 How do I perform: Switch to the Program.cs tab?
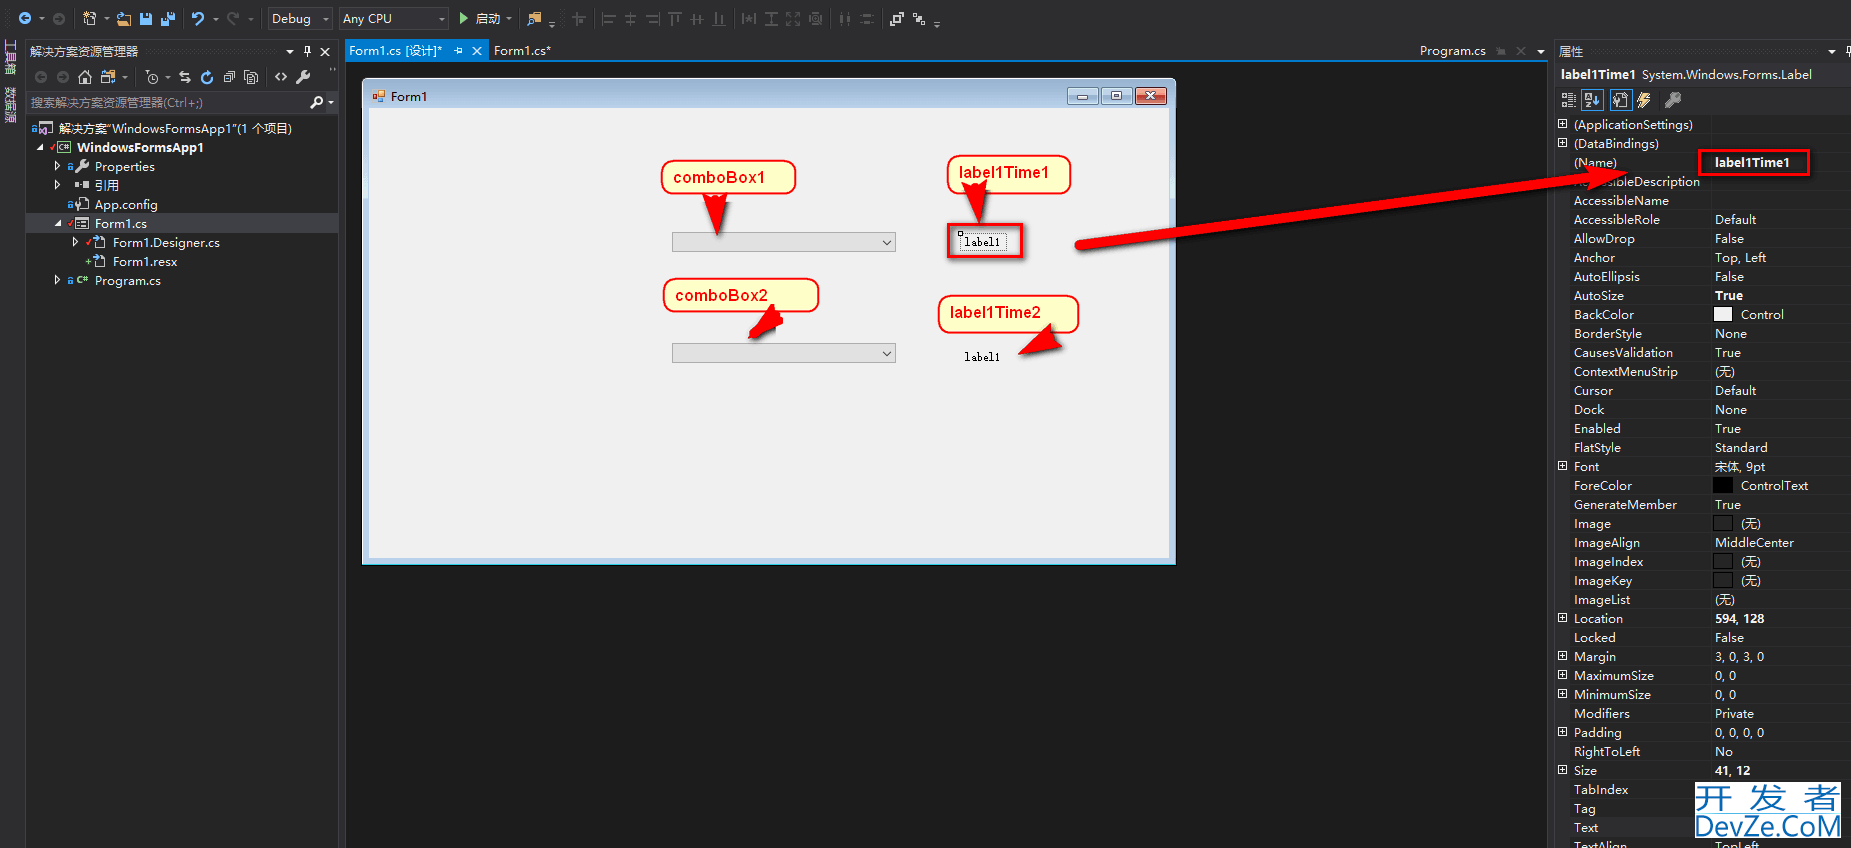(1452, 51)
